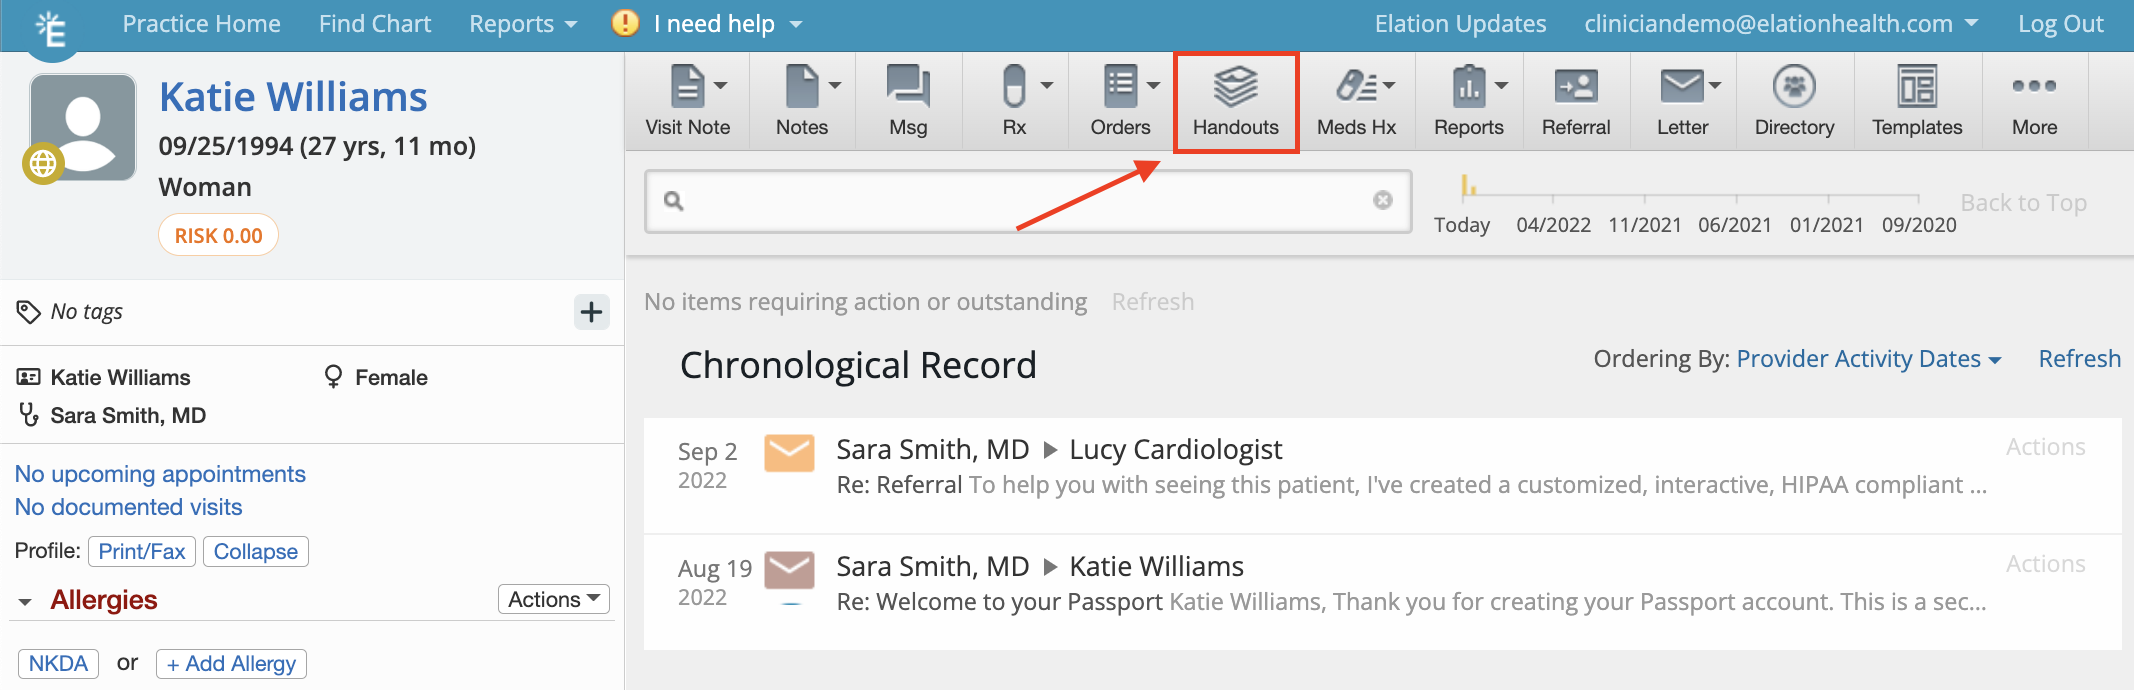Screen dimensions: 2134x690
Task: Open Provider Activity Dates ordering dropdown
Action: 1869,358
